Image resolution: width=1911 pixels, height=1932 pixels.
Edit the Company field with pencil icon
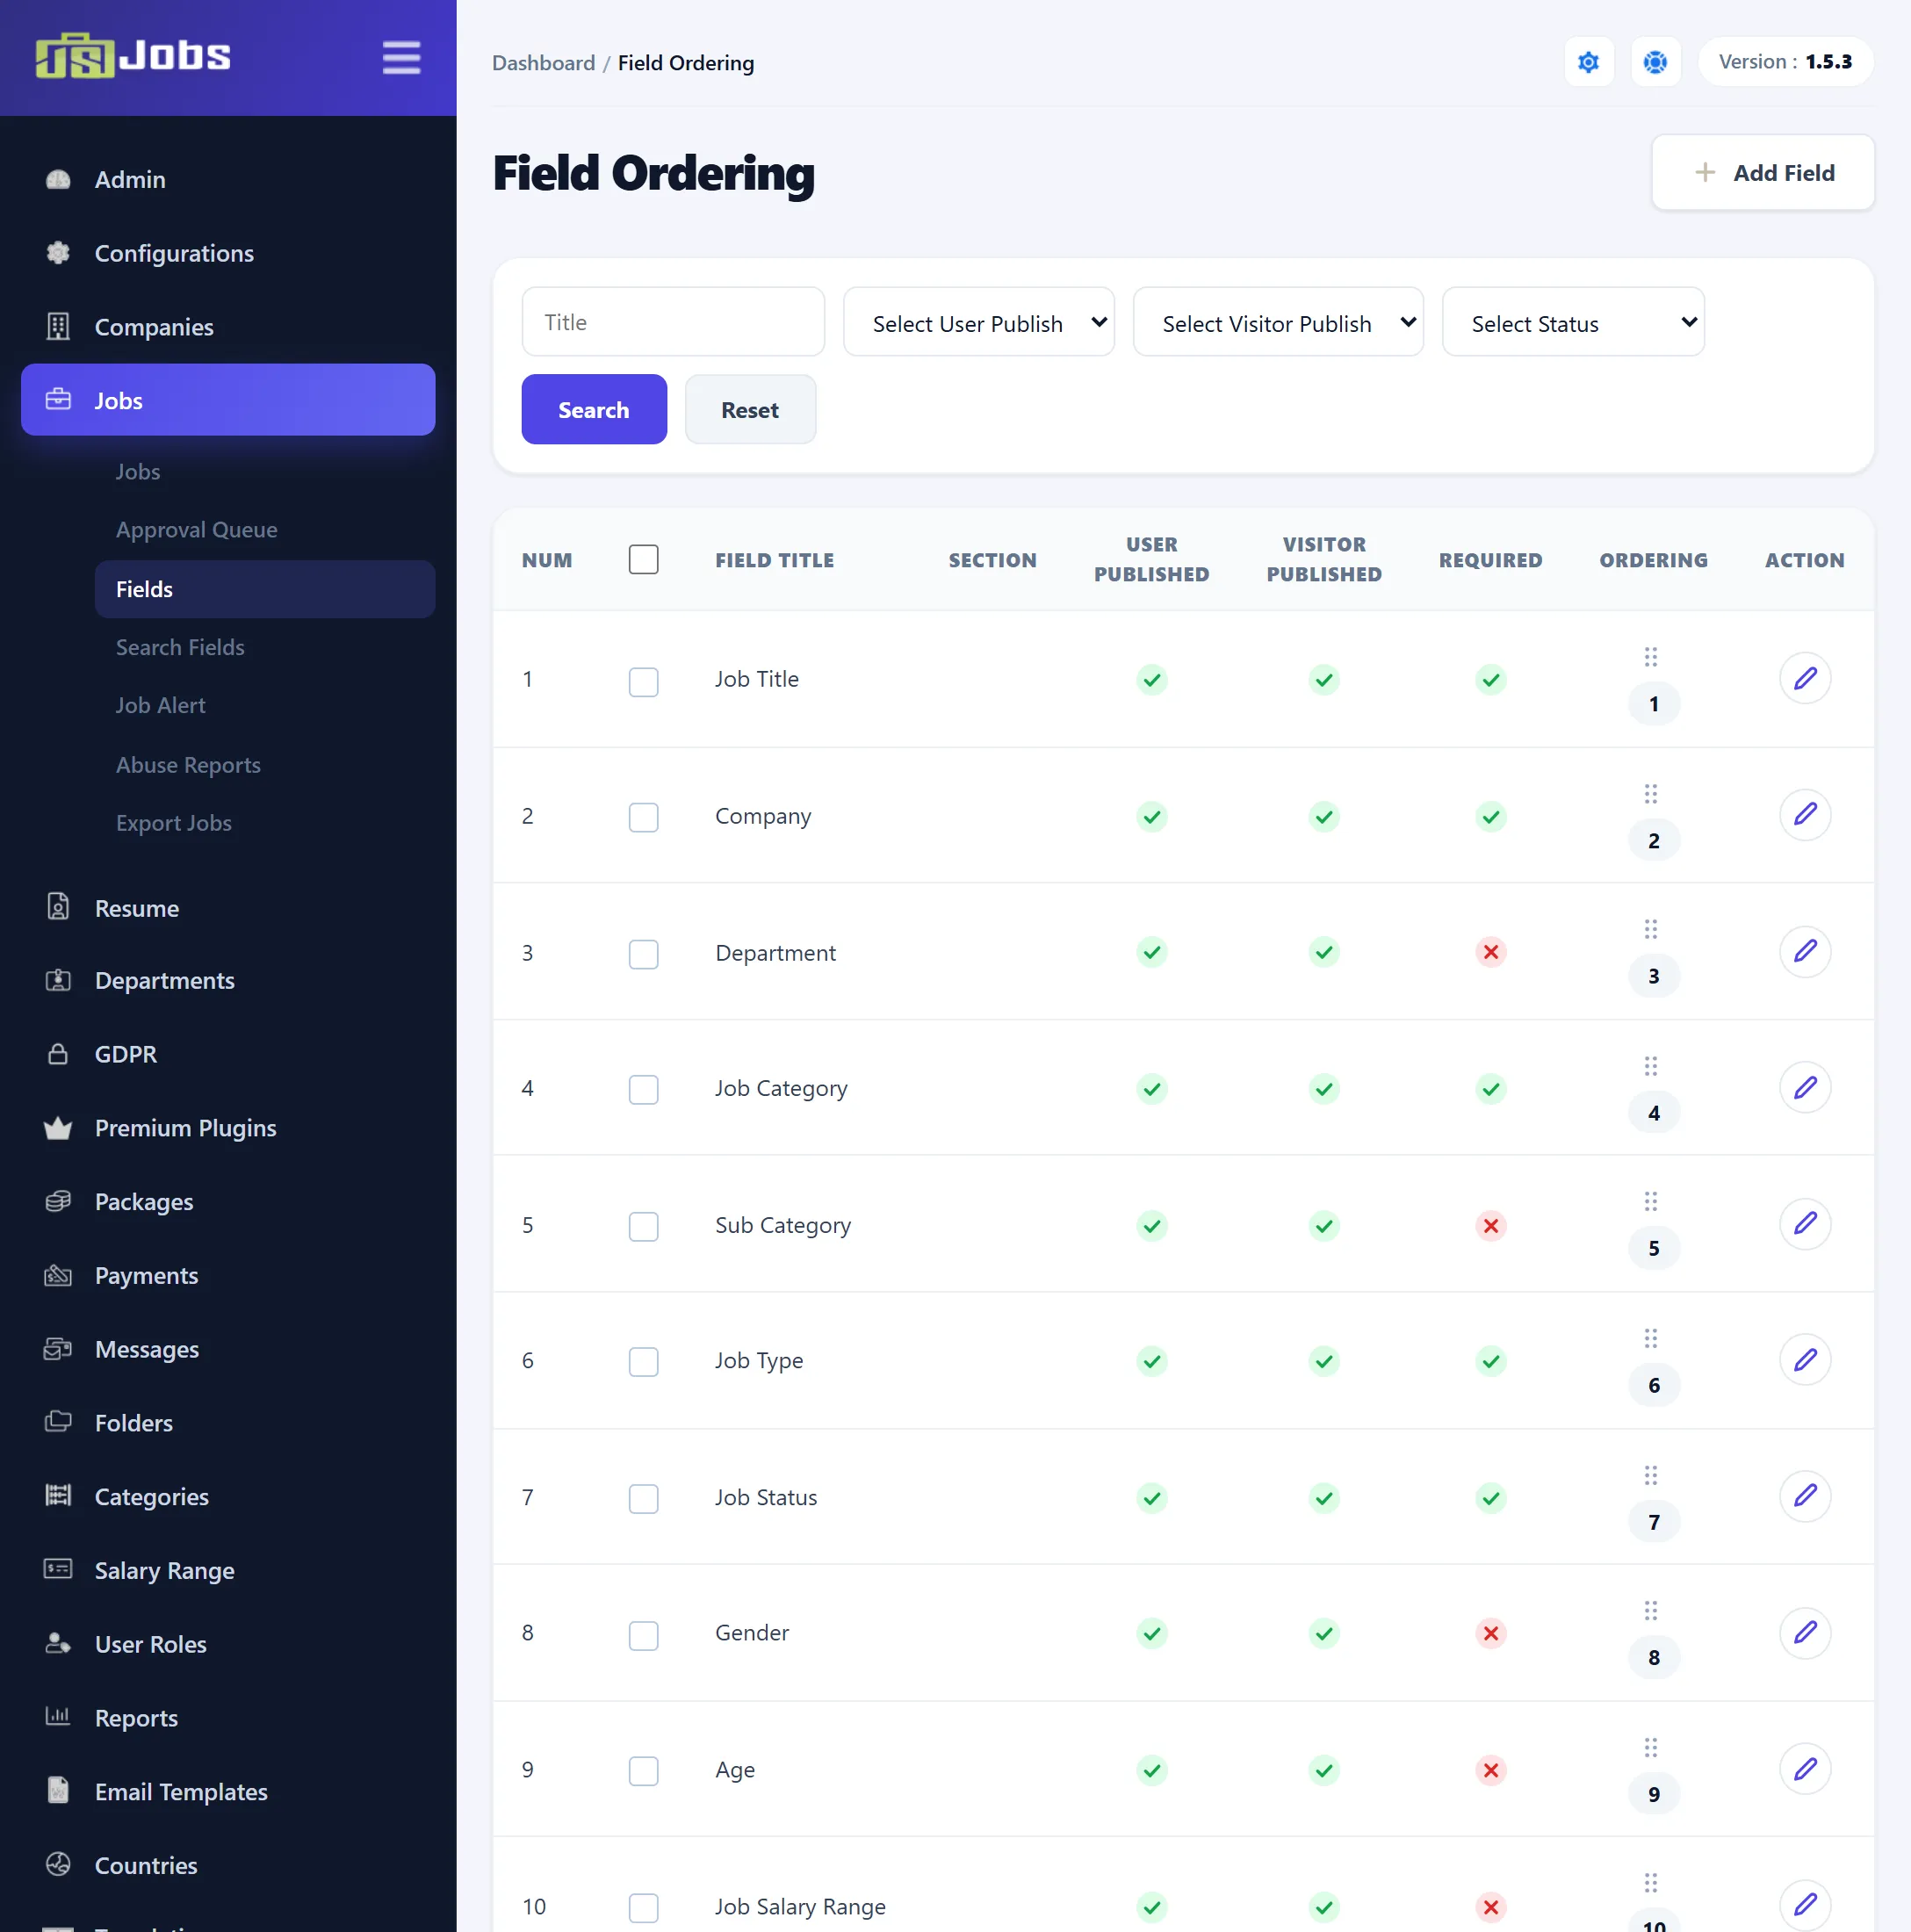coord(1804,815)
